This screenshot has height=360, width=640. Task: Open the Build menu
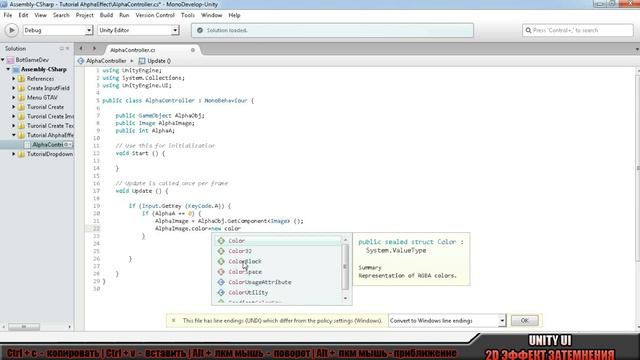(106, 15)
